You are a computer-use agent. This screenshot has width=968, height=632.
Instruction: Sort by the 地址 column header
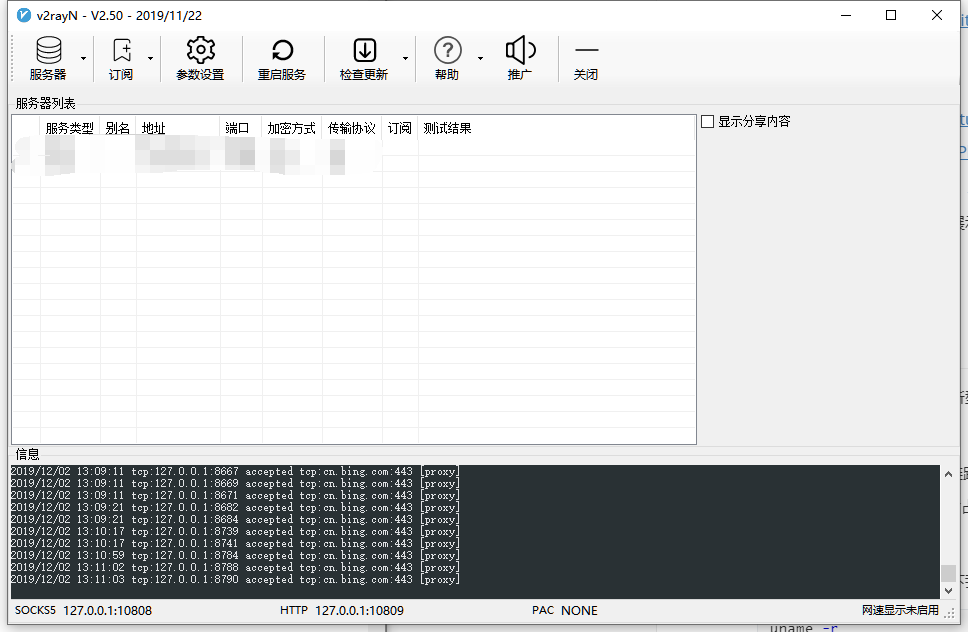pos(177,128)
